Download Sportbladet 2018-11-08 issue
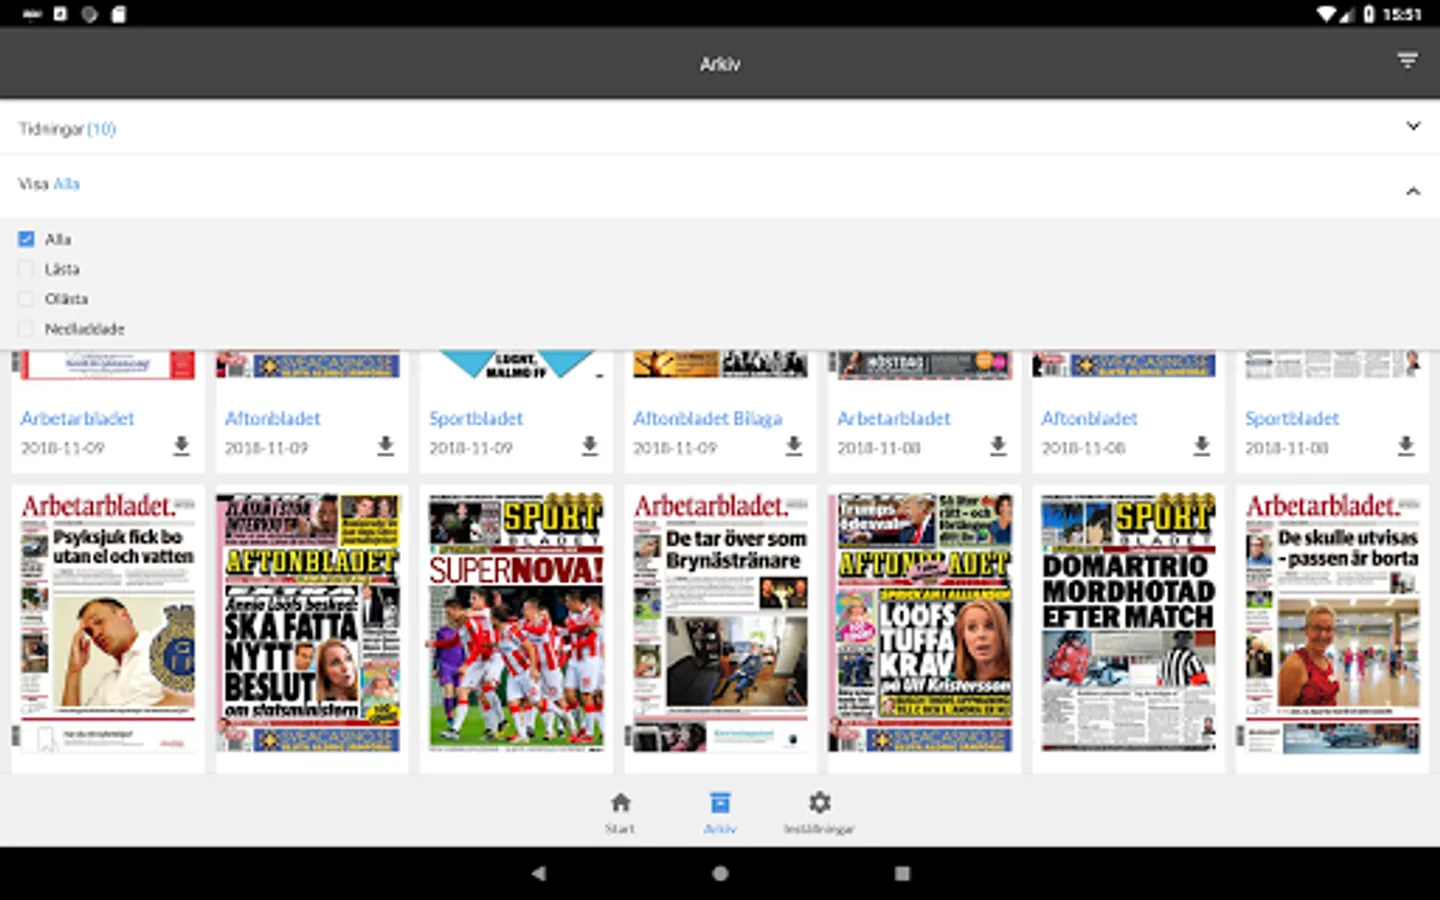This screenshot has width=1440, height=900. click(1405, 446)
